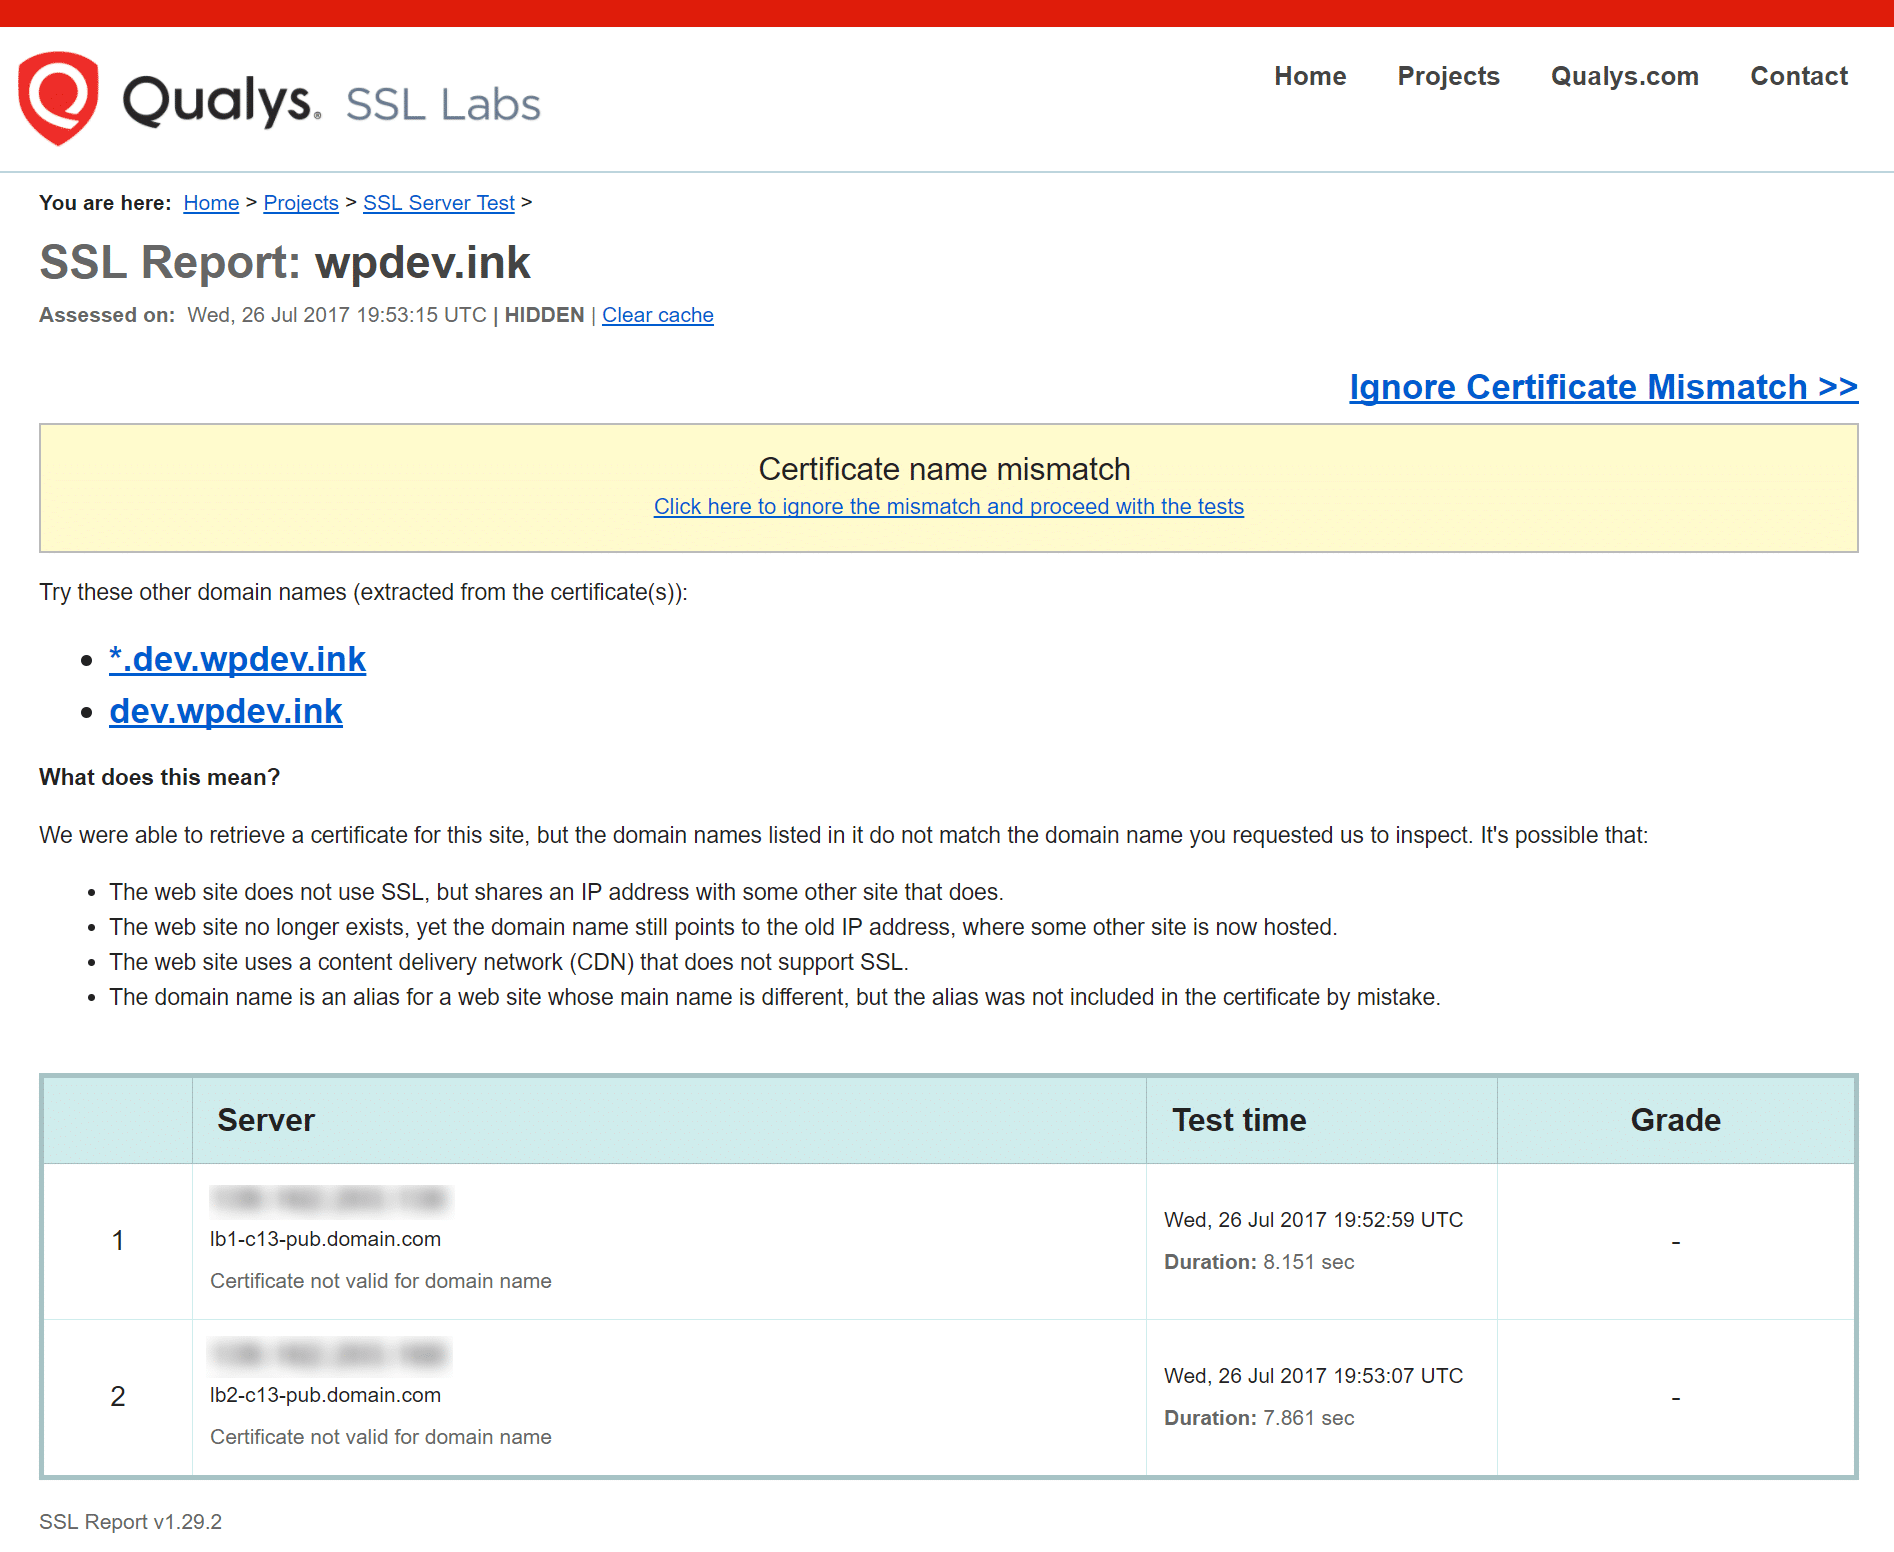Click Home in the breadcrumb trail
The height and width of the screenshot is (1552, 1894).
pos(210,203)
